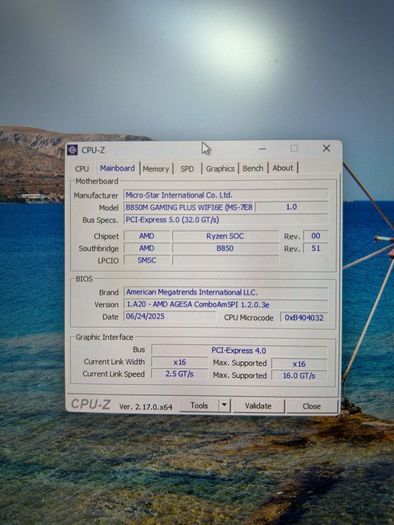
Task: Select the Mainboard tab
Action: [117, 168]
